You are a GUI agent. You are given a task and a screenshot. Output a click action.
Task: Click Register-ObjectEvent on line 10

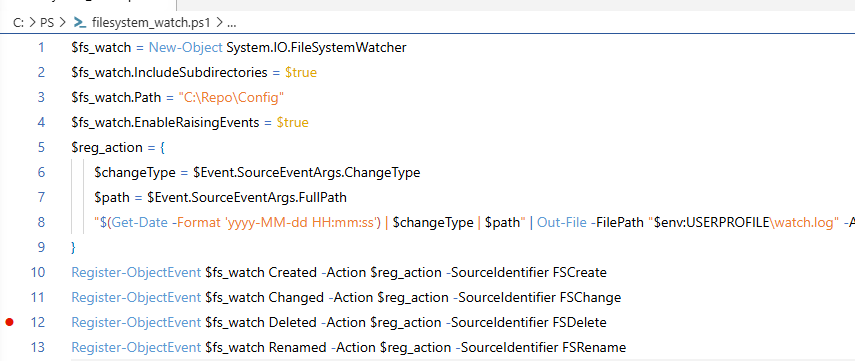coord(136,272)
